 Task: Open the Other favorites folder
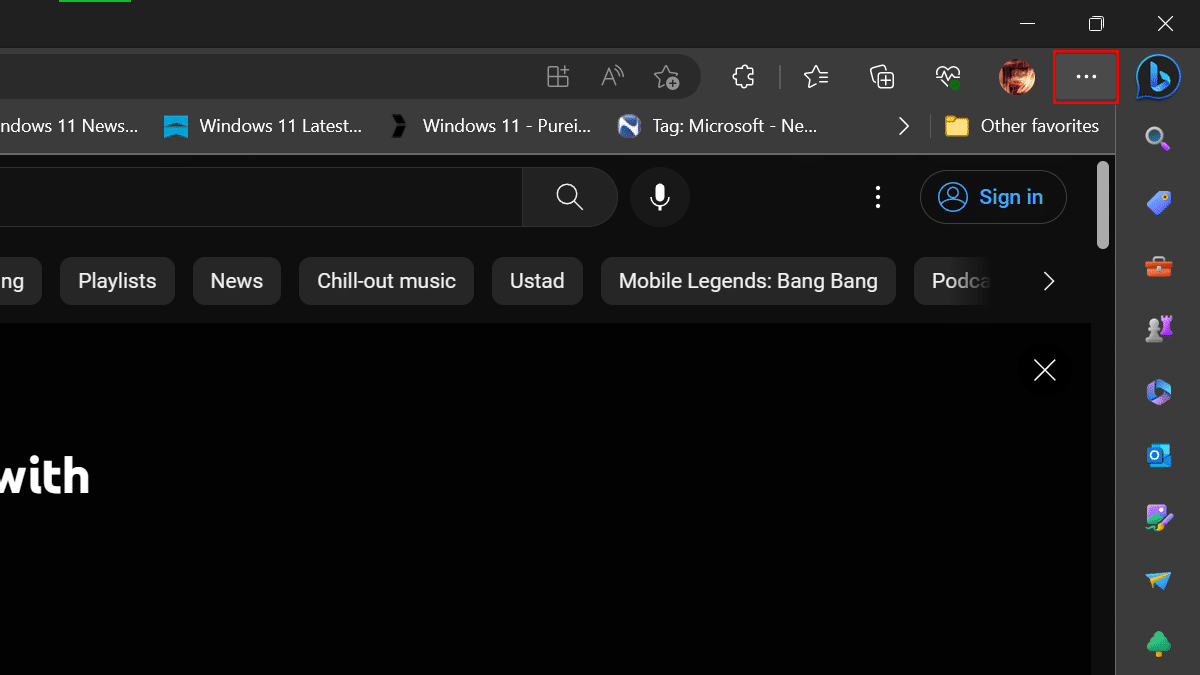tap(1022, 126)
